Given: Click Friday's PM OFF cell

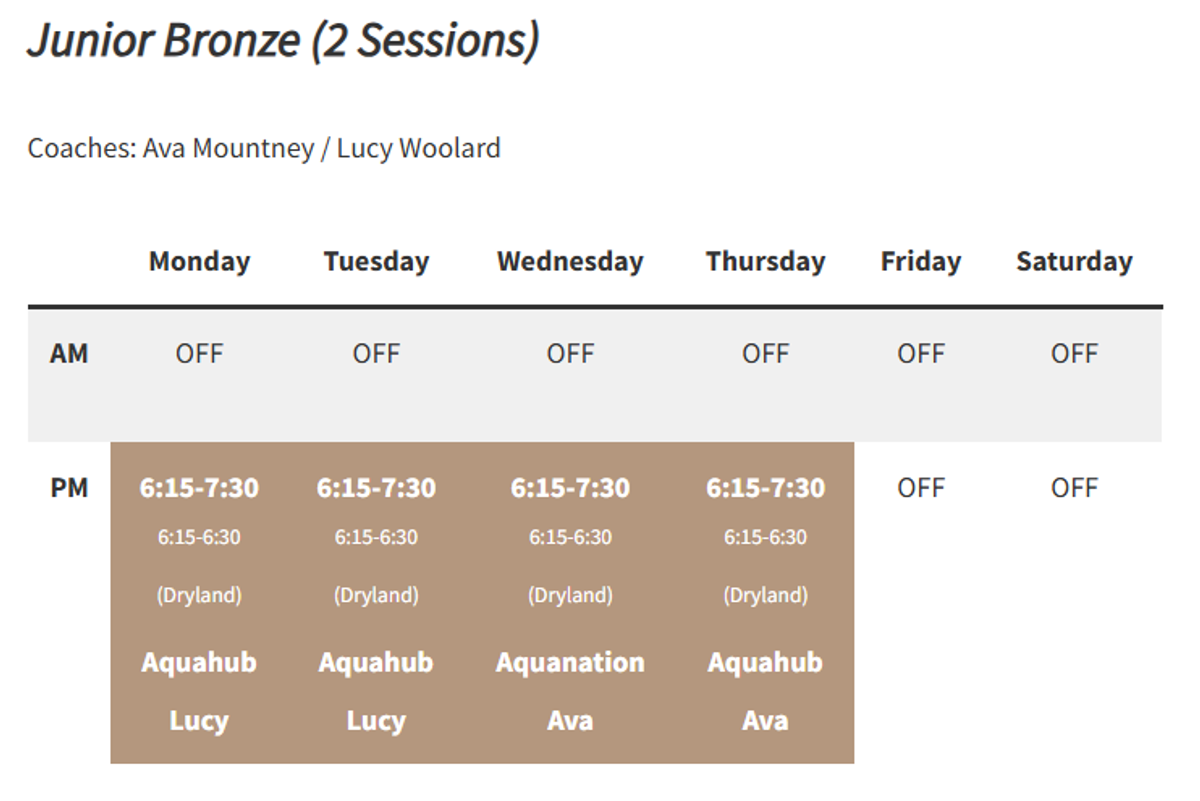Looking at the screenshot, I should click(x=920, y=488).
